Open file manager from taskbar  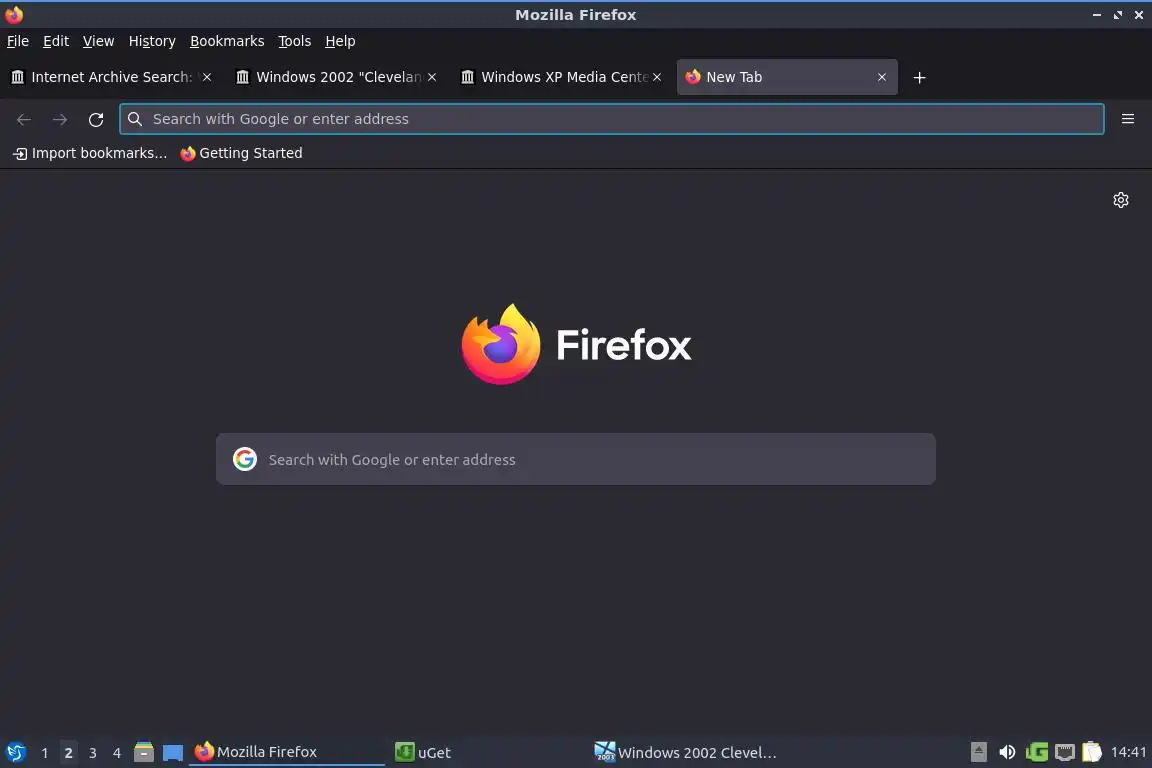pos(144,752)
